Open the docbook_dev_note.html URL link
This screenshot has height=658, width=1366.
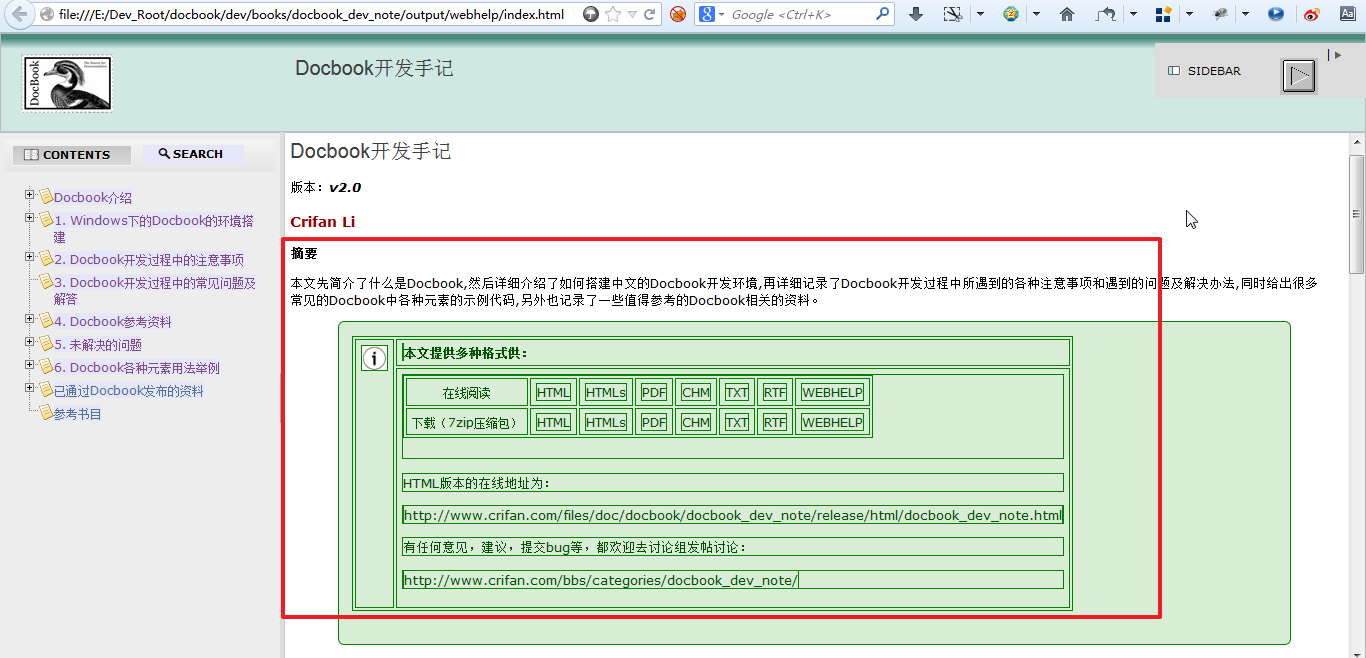732,515
